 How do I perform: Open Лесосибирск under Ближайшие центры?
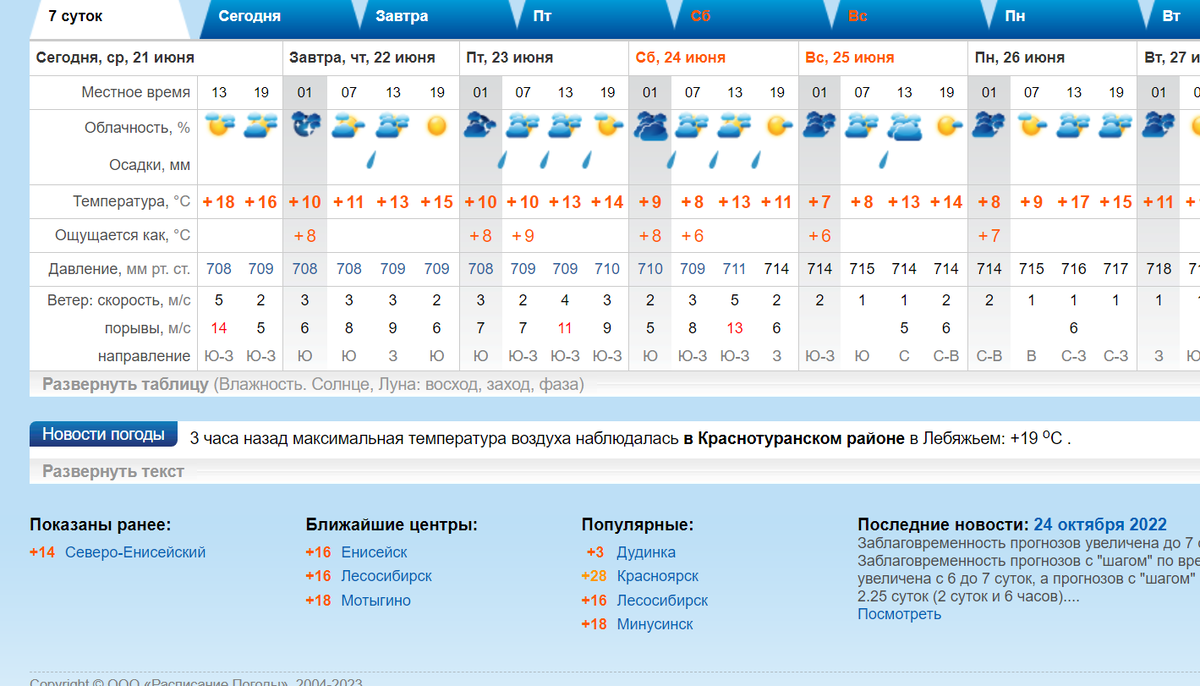coord(386,576)
